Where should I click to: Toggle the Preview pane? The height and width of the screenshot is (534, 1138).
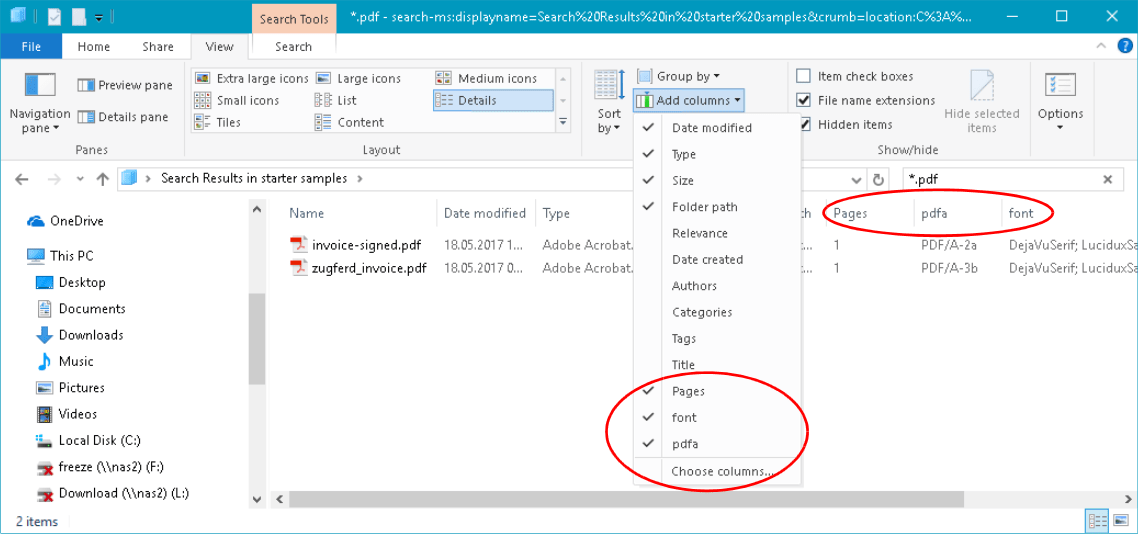pyautogui.click(x=125, y=85)
